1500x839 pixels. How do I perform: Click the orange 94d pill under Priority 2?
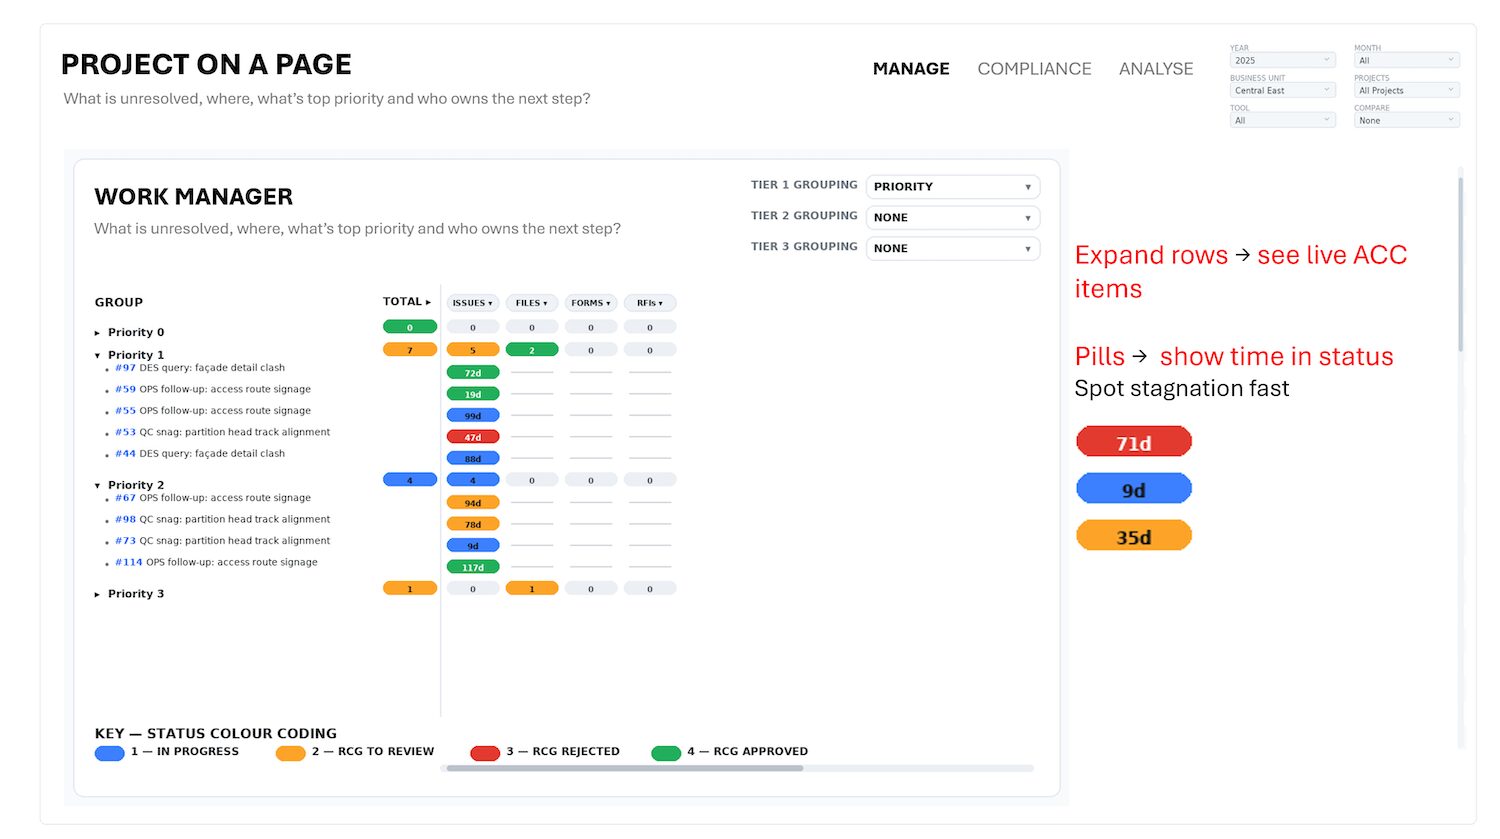click(x=472, y=502)
